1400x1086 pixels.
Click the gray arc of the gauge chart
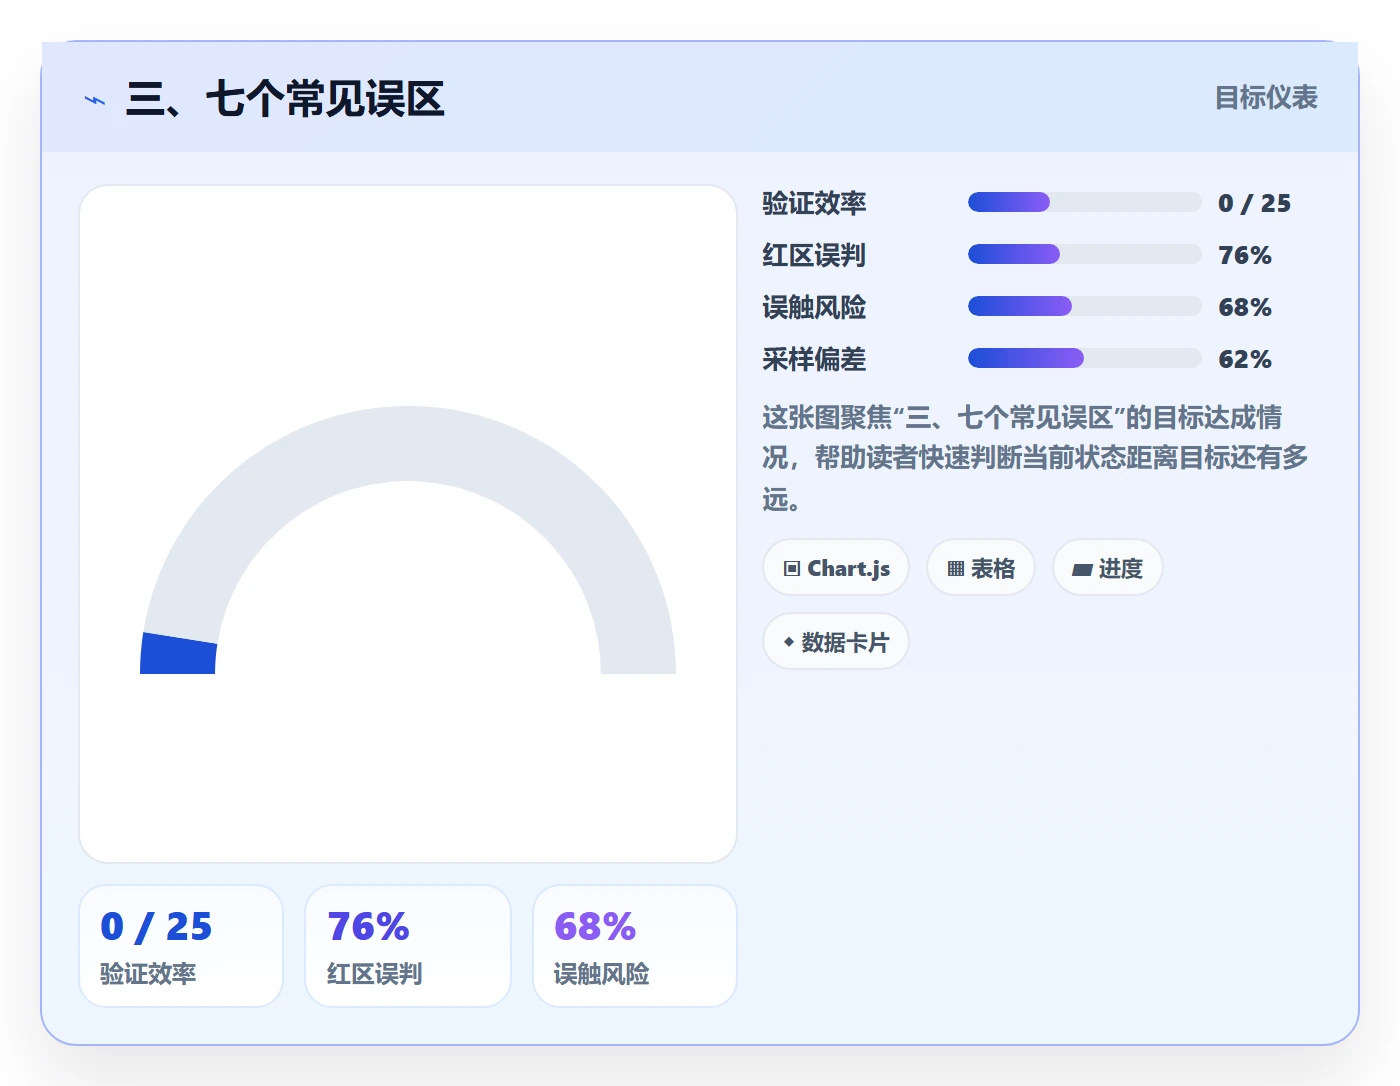pyautogui.click(x=408, y=444)
